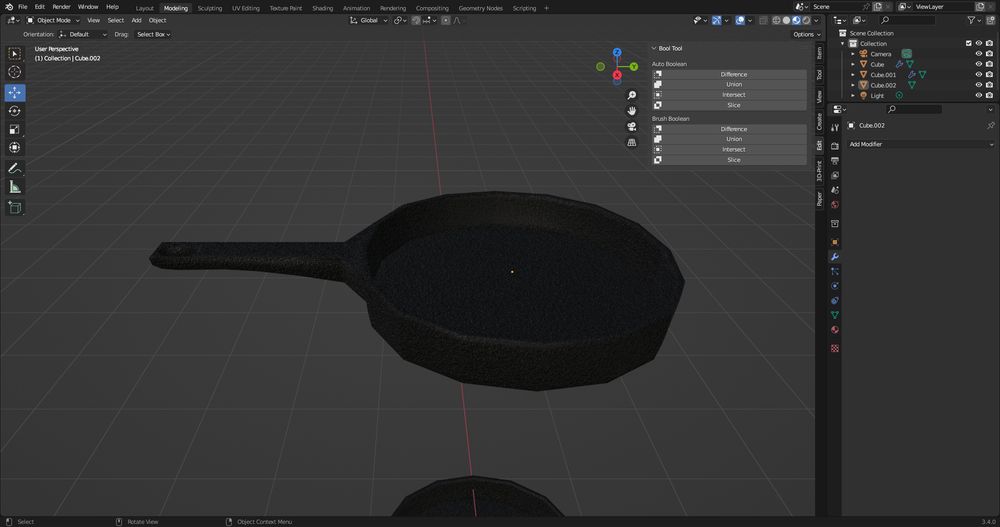Select material preview viewport shading
Viewport: 1000px width, 527px height.
click(796, 20)
